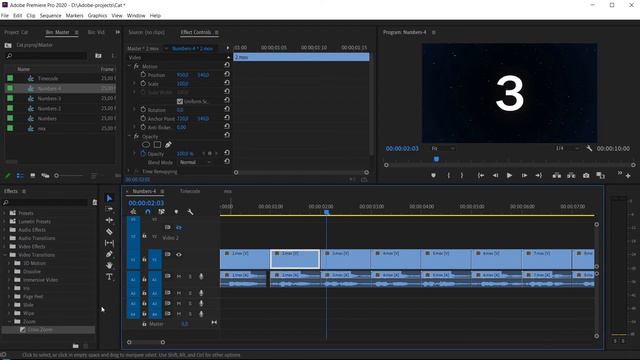Toggle Linked Selection in timeline
The width and height of the screenshot is (640, 360).
tap(162, 212)
